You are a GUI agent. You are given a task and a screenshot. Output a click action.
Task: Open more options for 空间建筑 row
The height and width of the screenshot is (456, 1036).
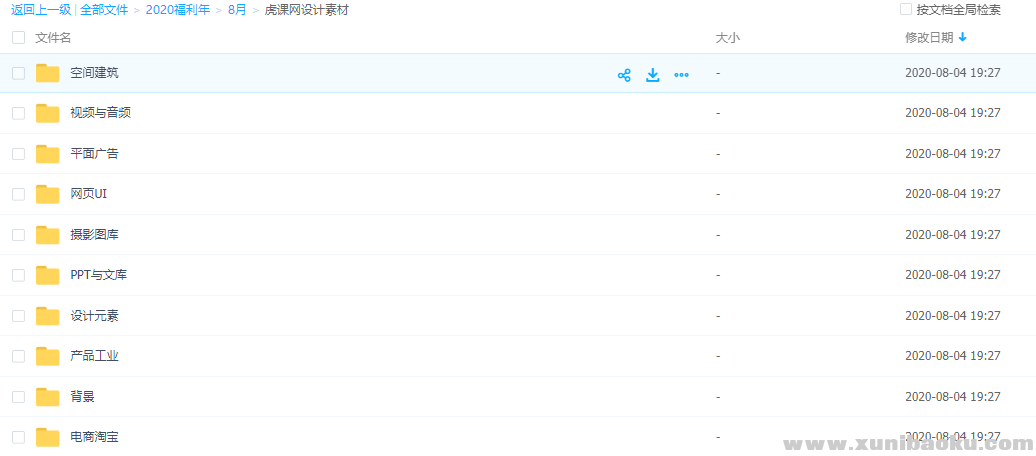click(682, 75)
